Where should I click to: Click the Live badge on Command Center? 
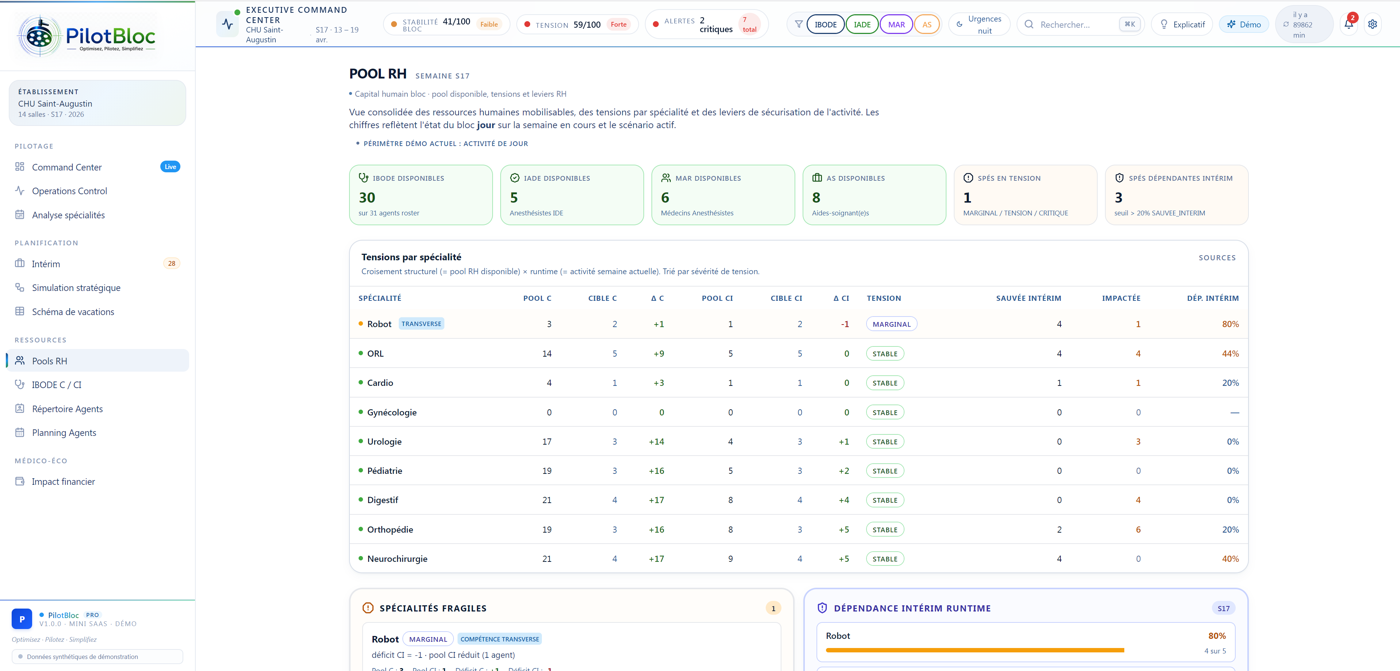[x=170, y=167]
